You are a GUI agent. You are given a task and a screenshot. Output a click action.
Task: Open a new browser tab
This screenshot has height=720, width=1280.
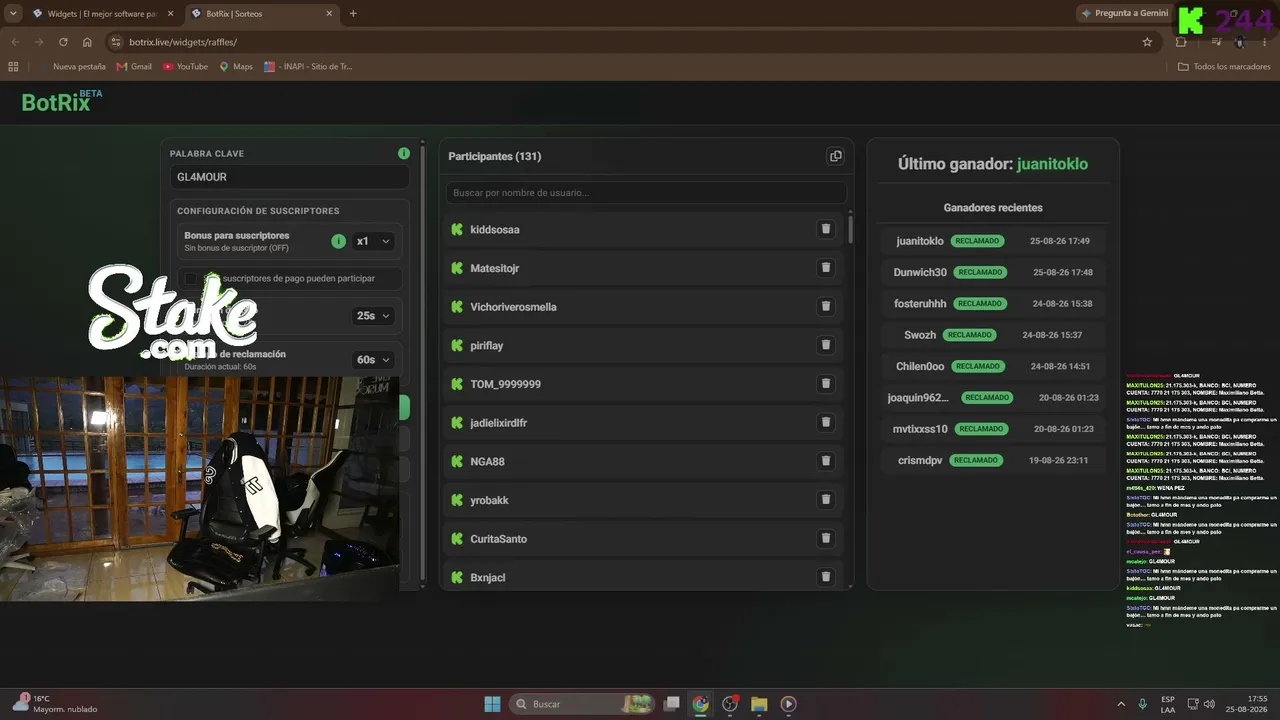coord(353,14)
